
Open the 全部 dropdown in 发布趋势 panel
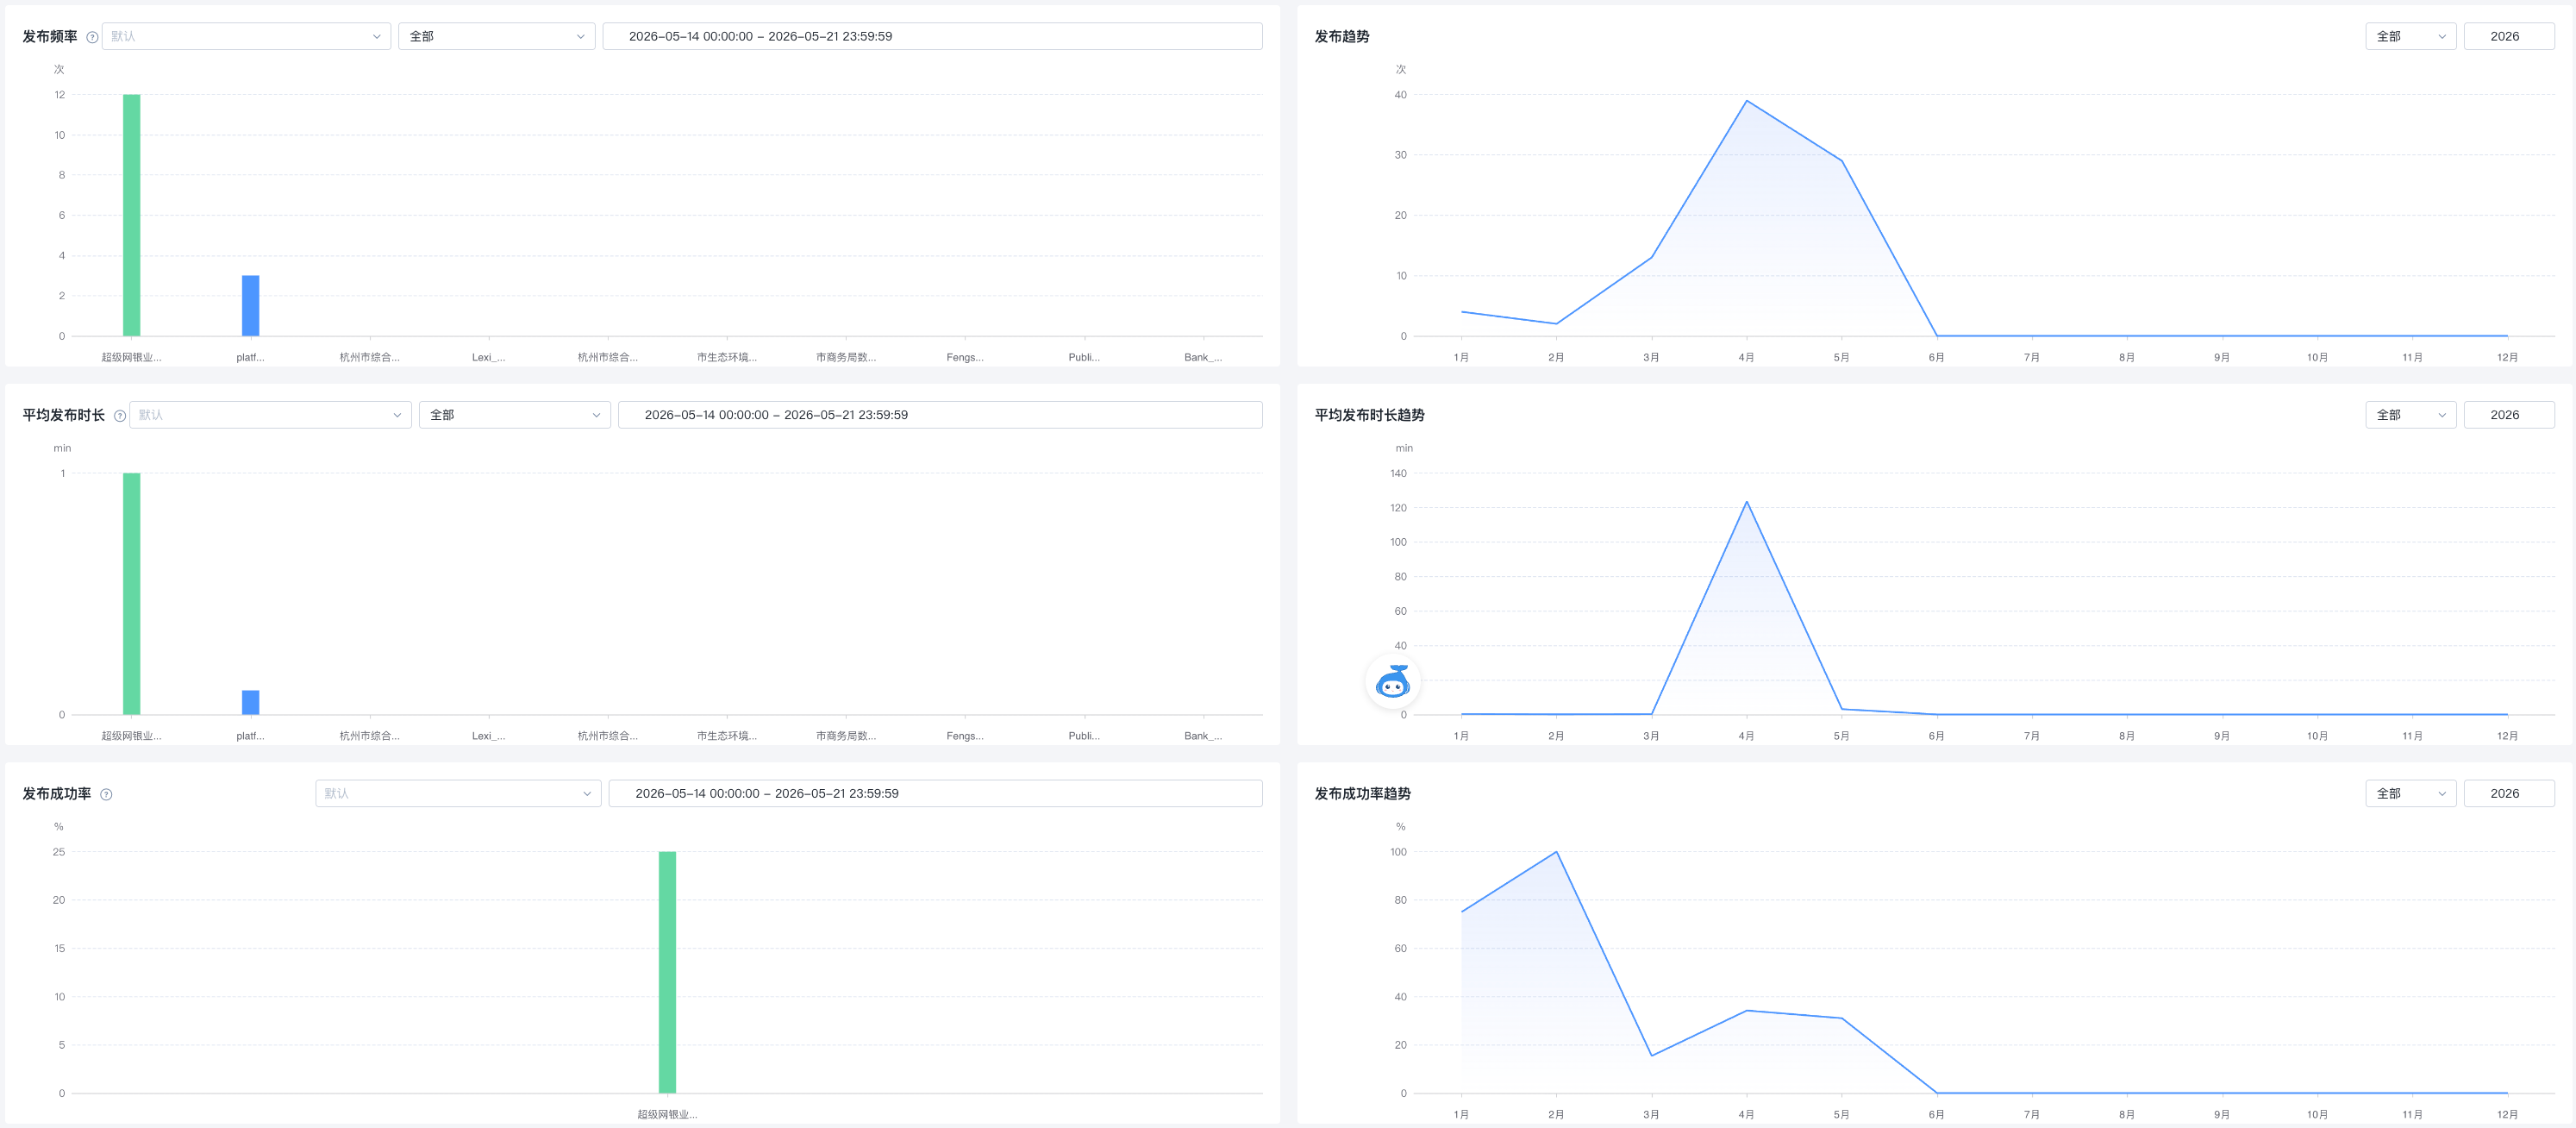[2410, 36]
